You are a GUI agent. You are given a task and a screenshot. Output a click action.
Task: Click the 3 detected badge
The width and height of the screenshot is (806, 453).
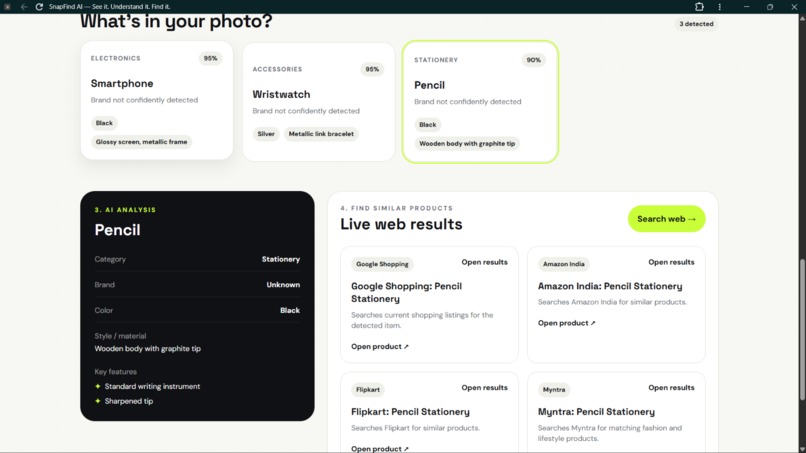tap(696, 24)
